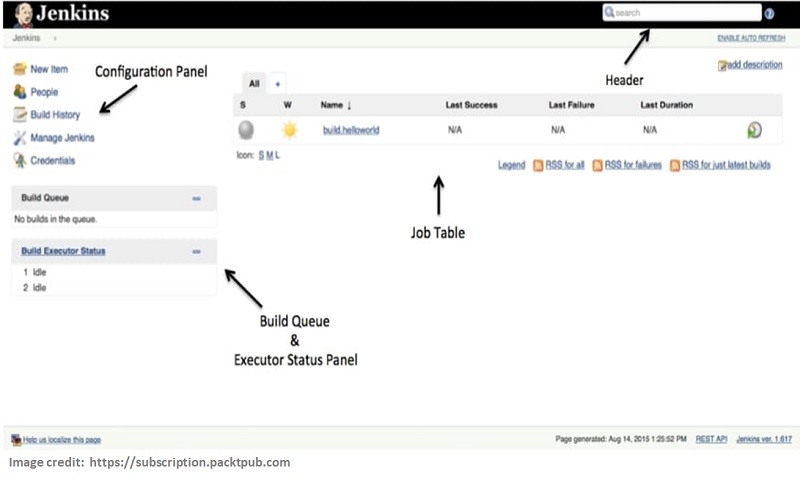Open the RSS for failures feed
The width and height of the screenshot is (800, 479).
point(632,165)
